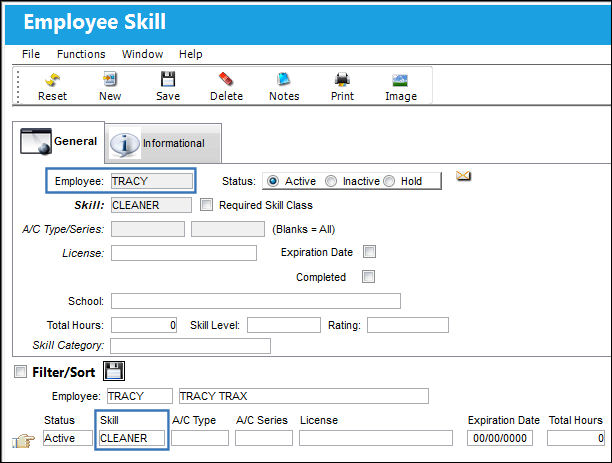
Task: Click the Status column header
Action: pos(59,420)
